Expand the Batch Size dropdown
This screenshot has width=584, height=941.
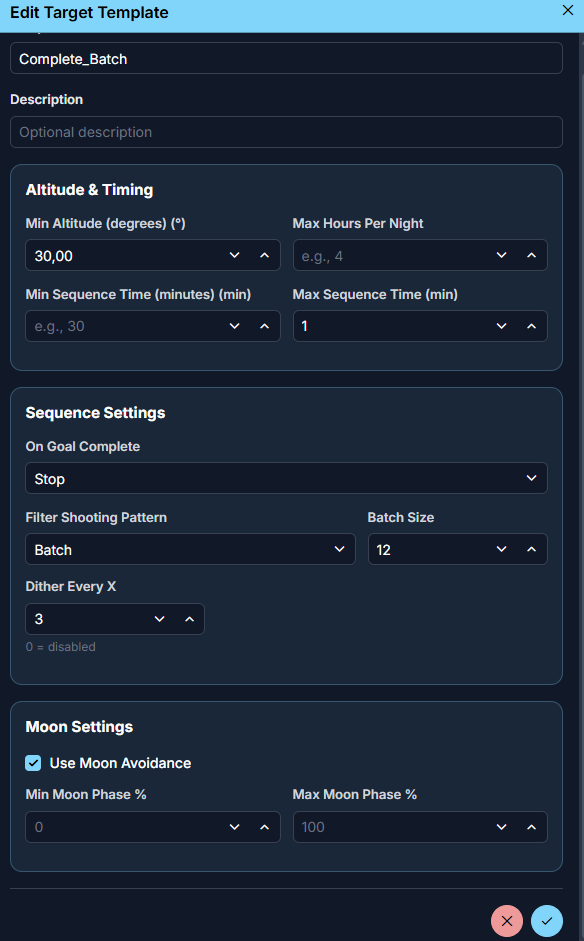coord(501,549)
